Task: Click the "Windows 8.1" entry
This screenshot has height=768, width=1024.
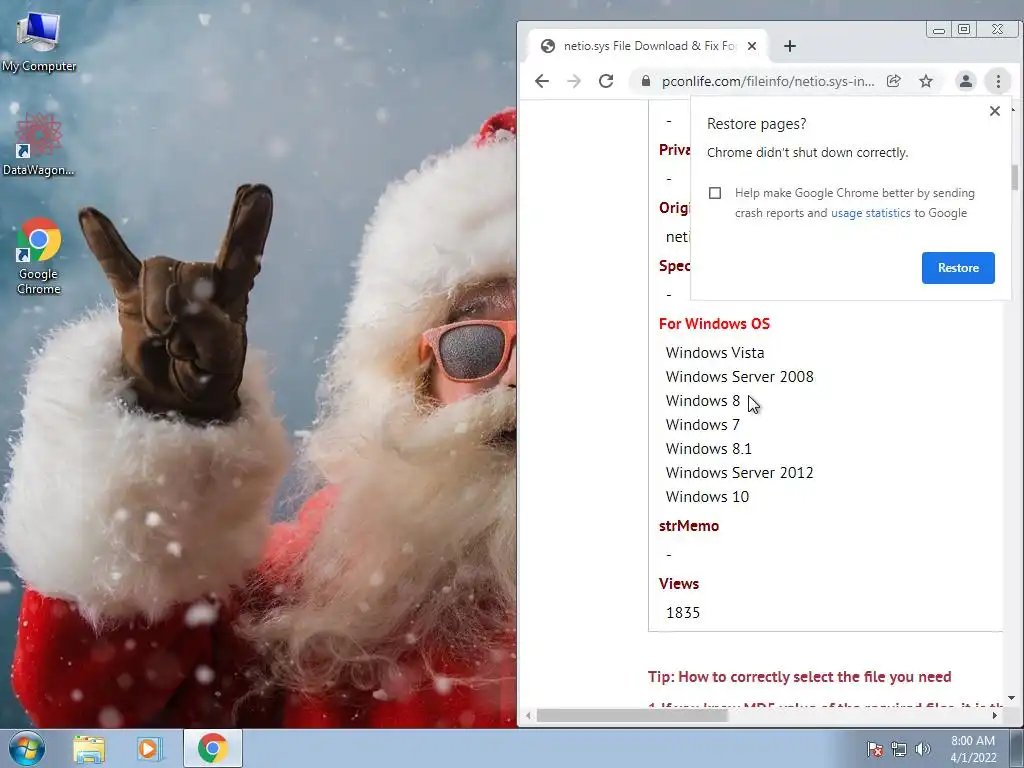Action: pyautogui.click(x=709, y=449)
